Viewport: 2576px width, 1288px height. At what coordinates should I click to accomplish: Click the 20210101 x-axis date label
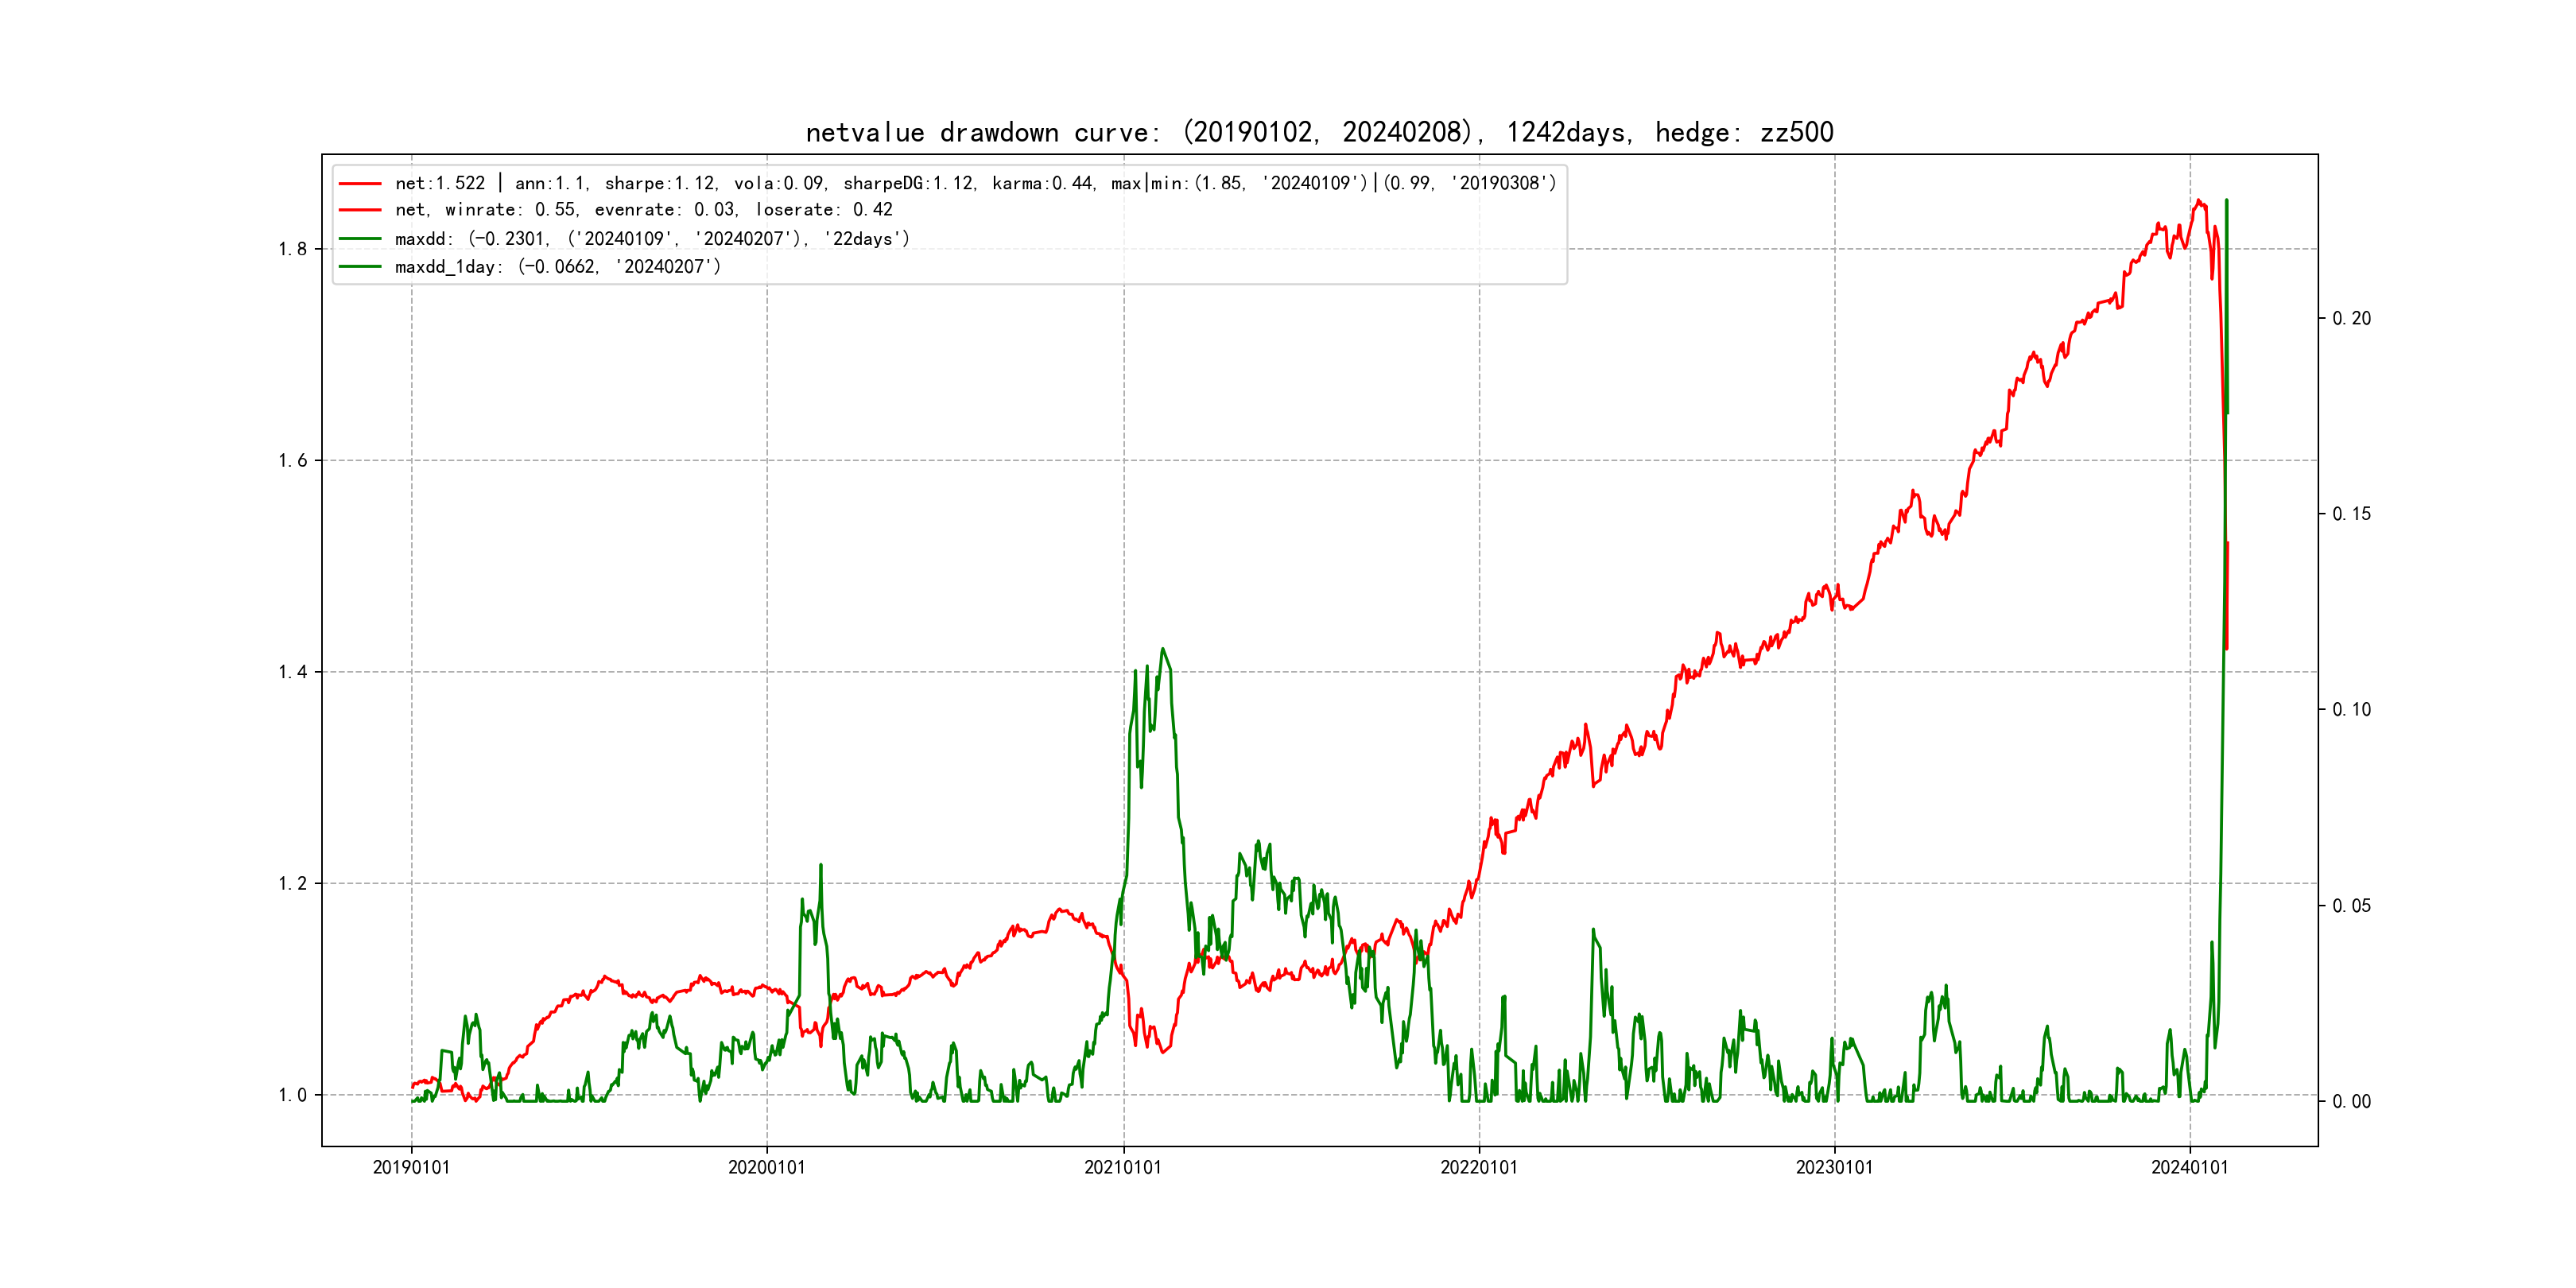[x=1123, y=1168]
